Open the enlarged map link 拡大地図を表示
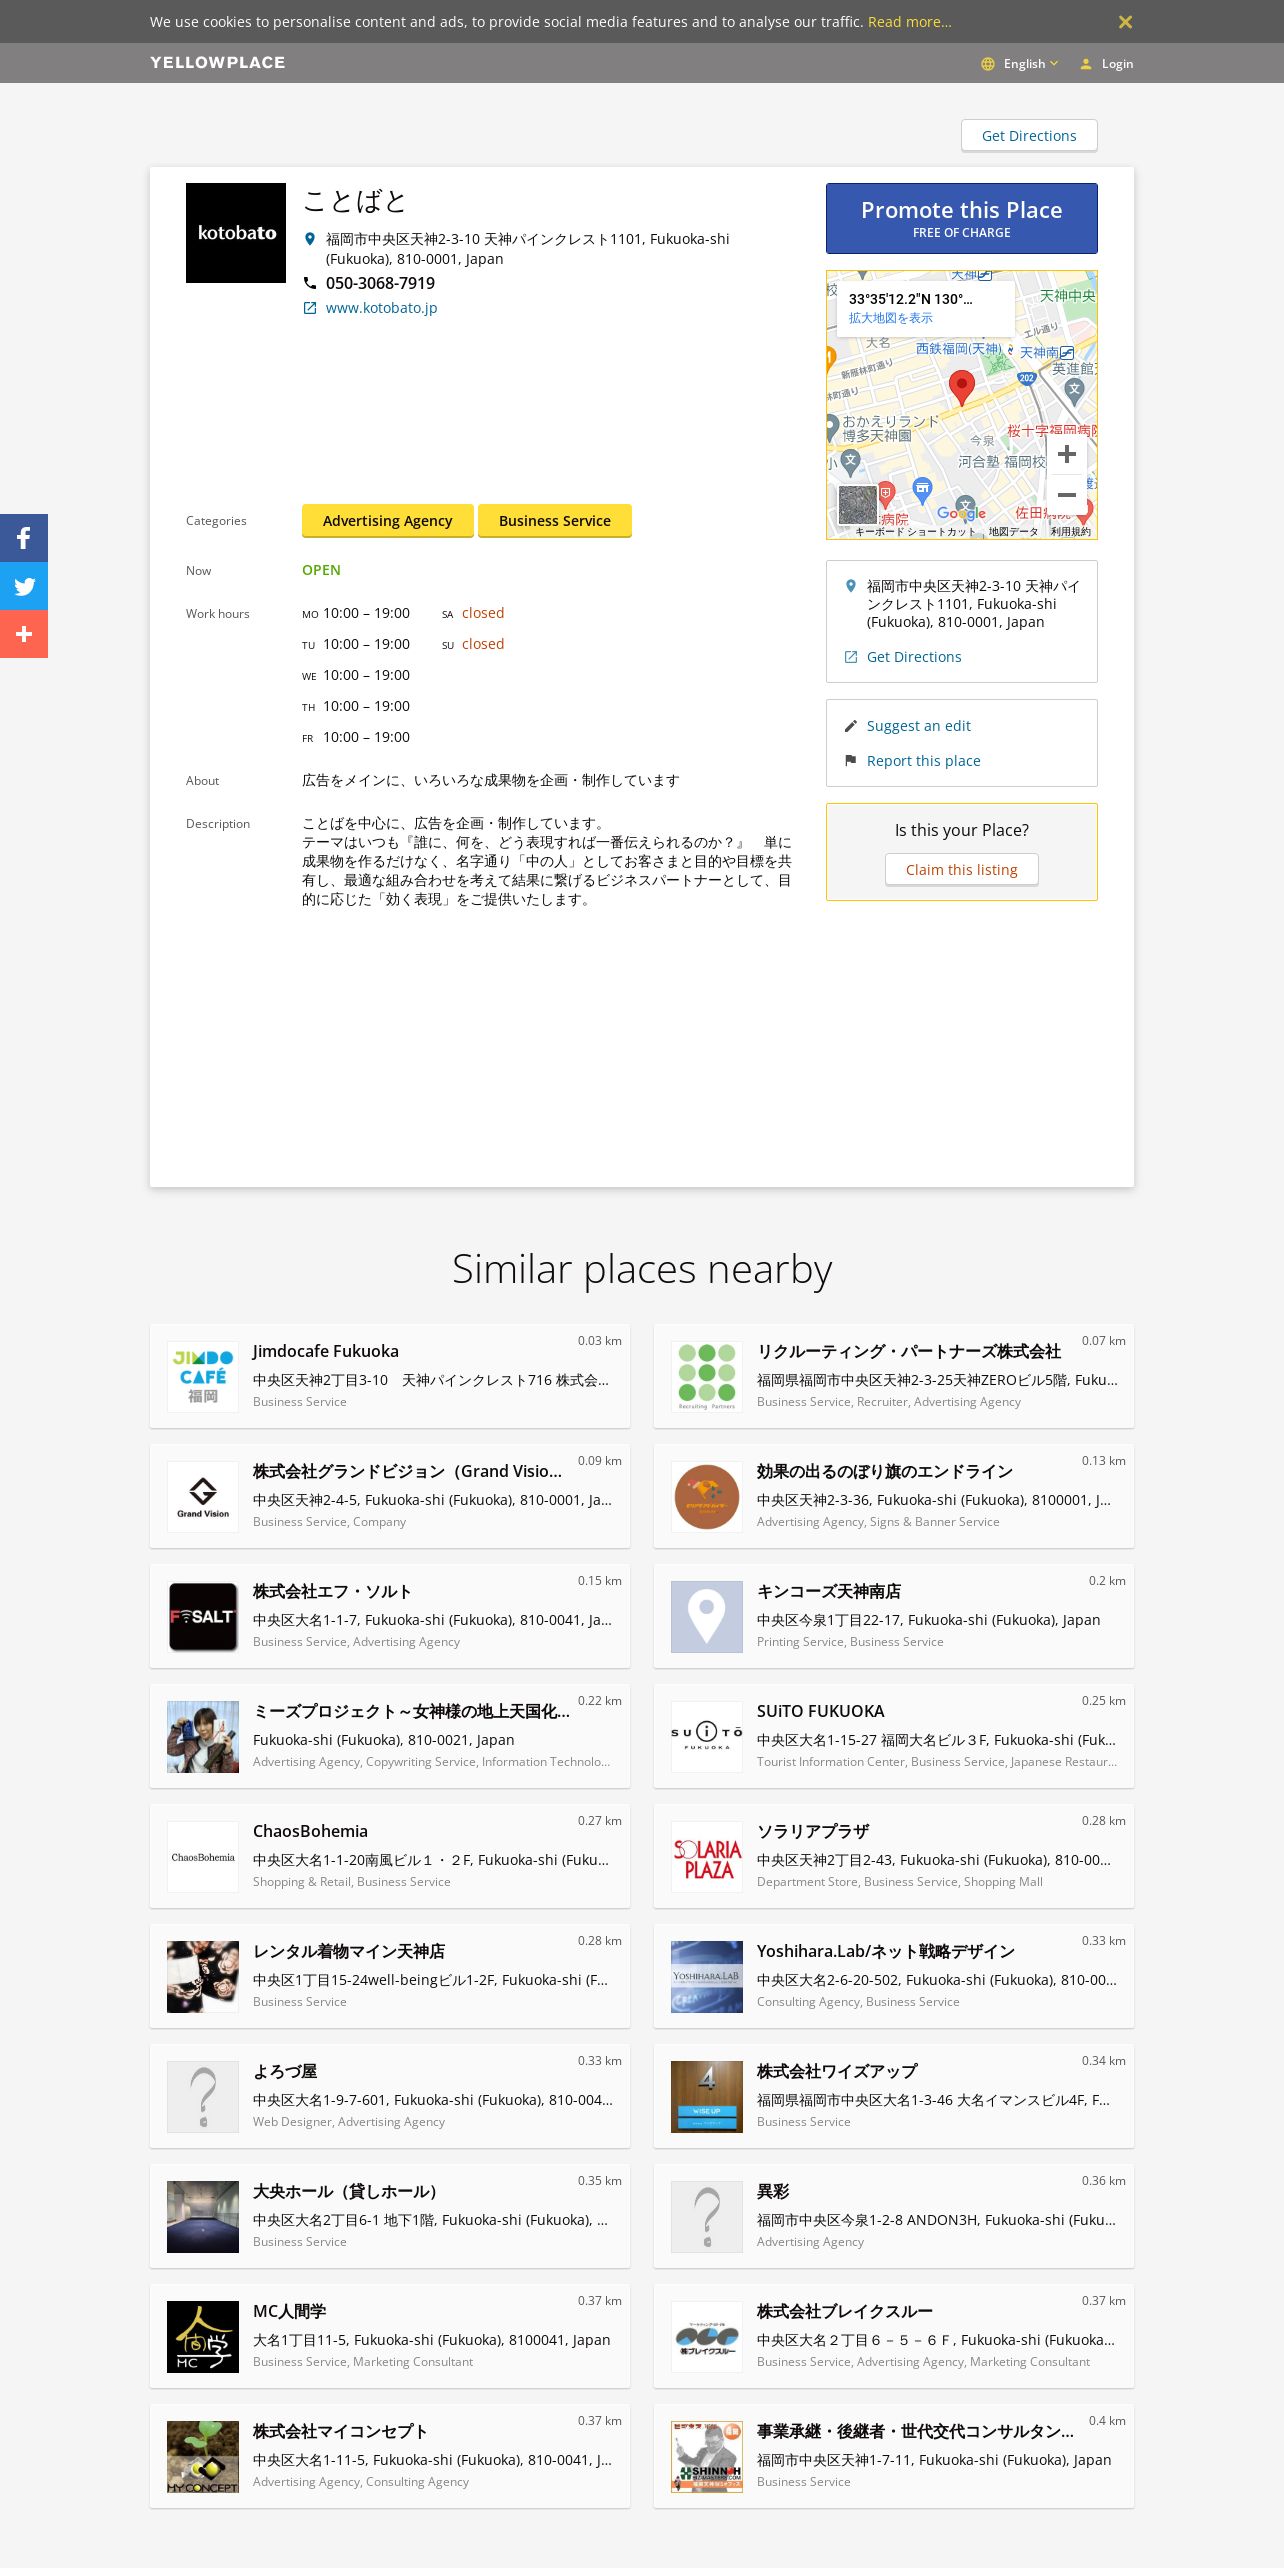Screen dimensions: 1284x2568 [x=891, y=318]
